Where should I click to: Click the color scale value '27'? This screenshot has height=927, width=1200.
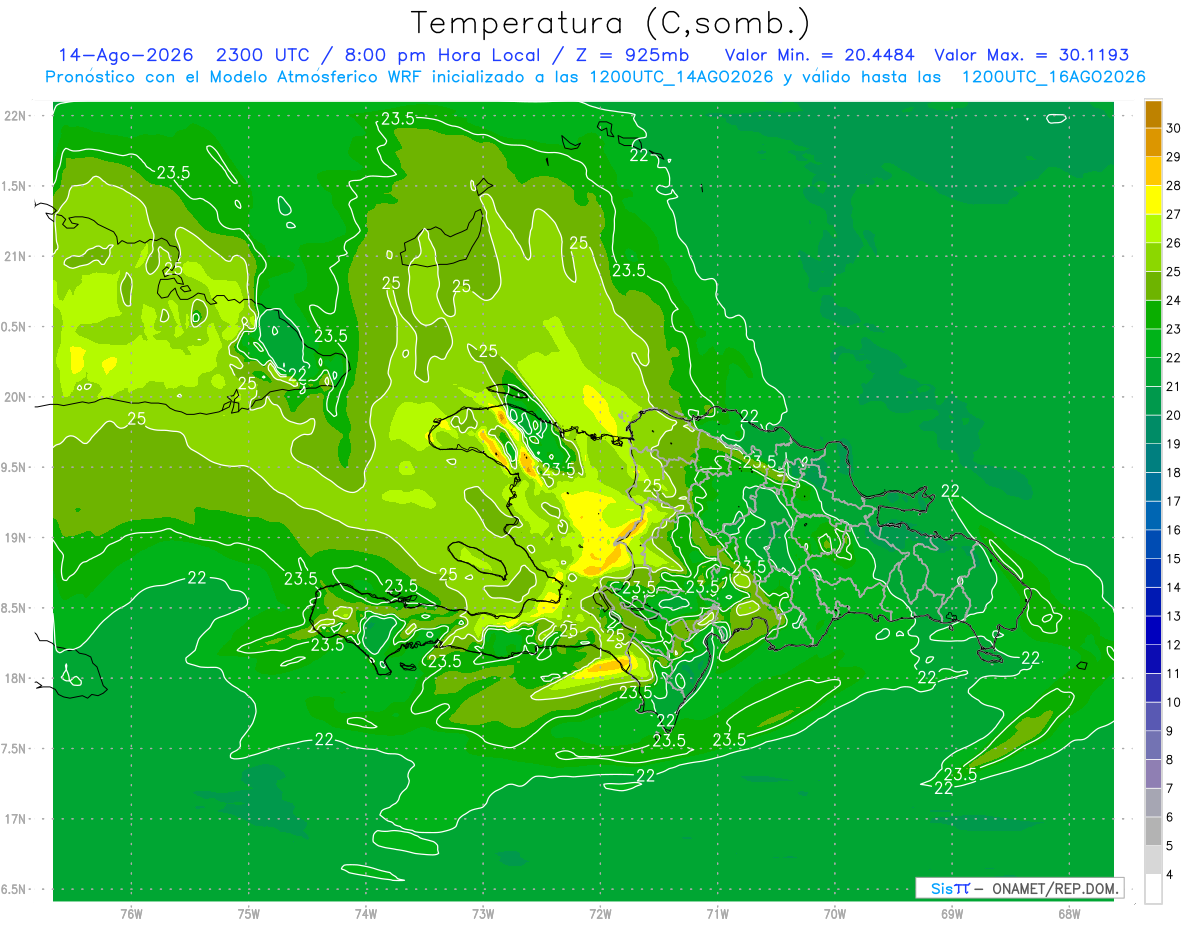1174,214
